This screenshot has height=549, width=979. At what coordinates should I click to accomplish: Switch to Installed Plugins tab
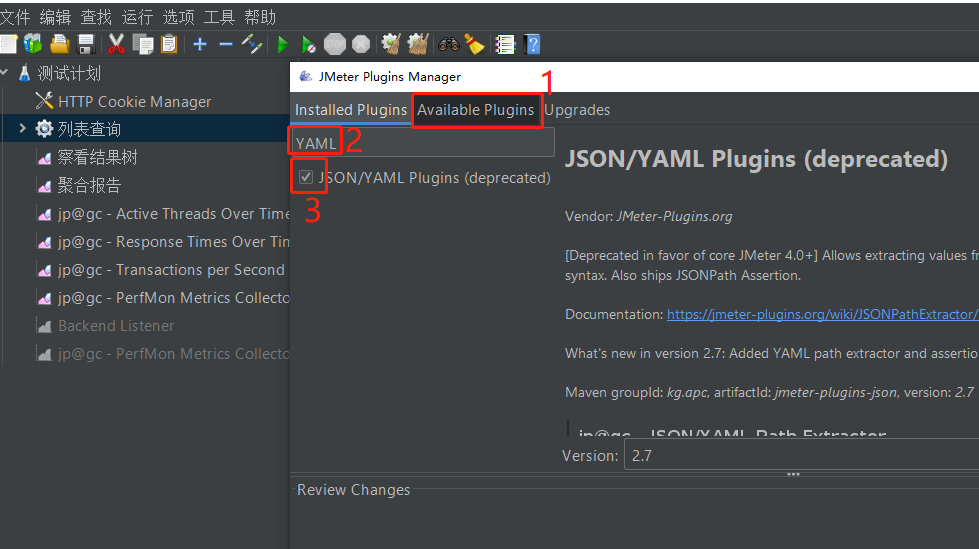351,110
